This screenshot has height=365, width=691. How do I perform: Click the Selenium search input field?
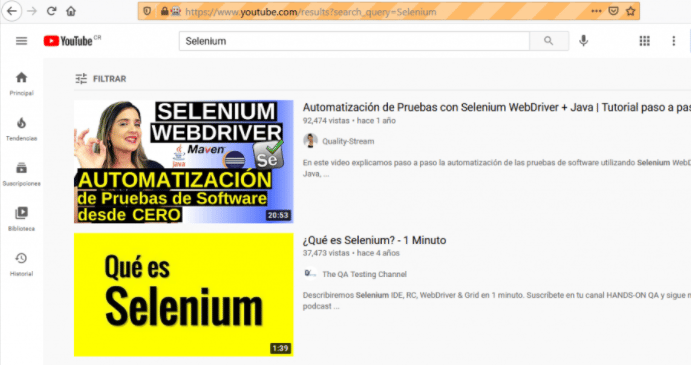tap(354, 41)
